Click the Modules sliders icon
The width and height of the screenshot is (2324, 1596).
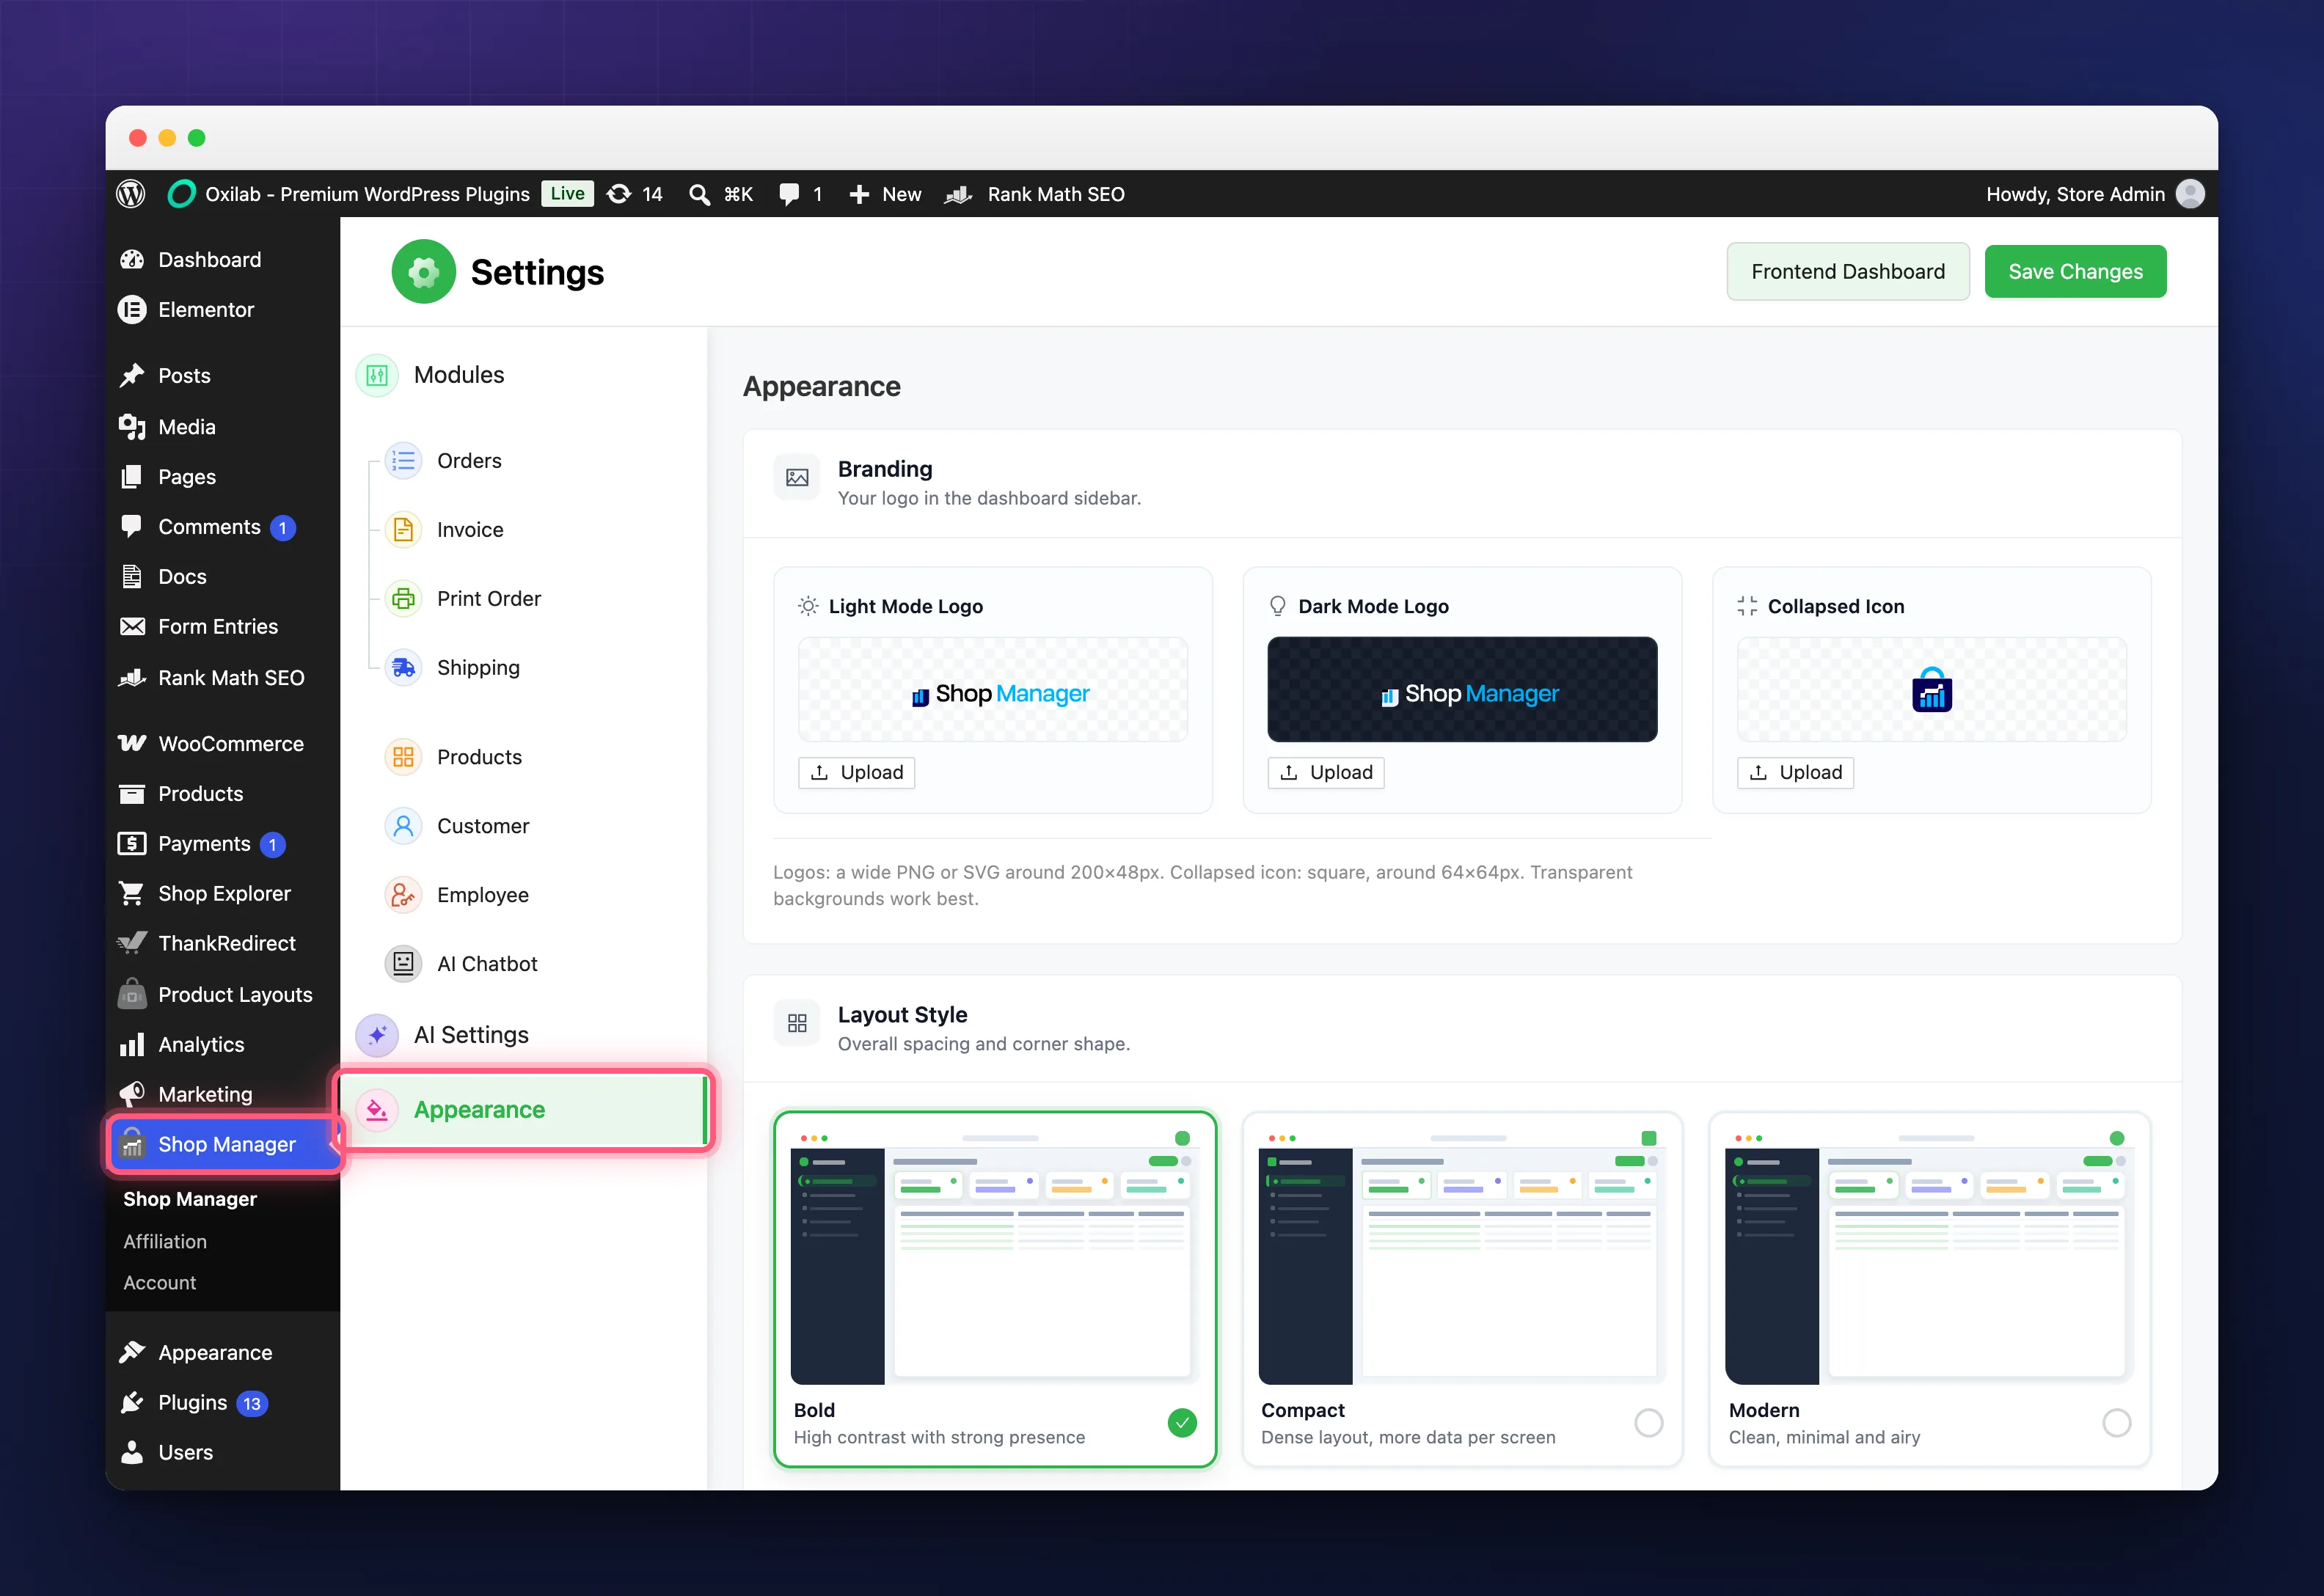pyautogui.click(x=377, y=375)
